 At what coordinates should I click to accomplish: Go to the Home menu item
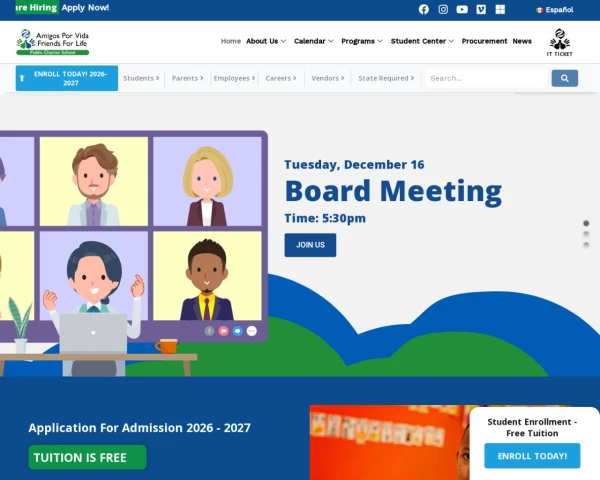(x=231, y=41)
